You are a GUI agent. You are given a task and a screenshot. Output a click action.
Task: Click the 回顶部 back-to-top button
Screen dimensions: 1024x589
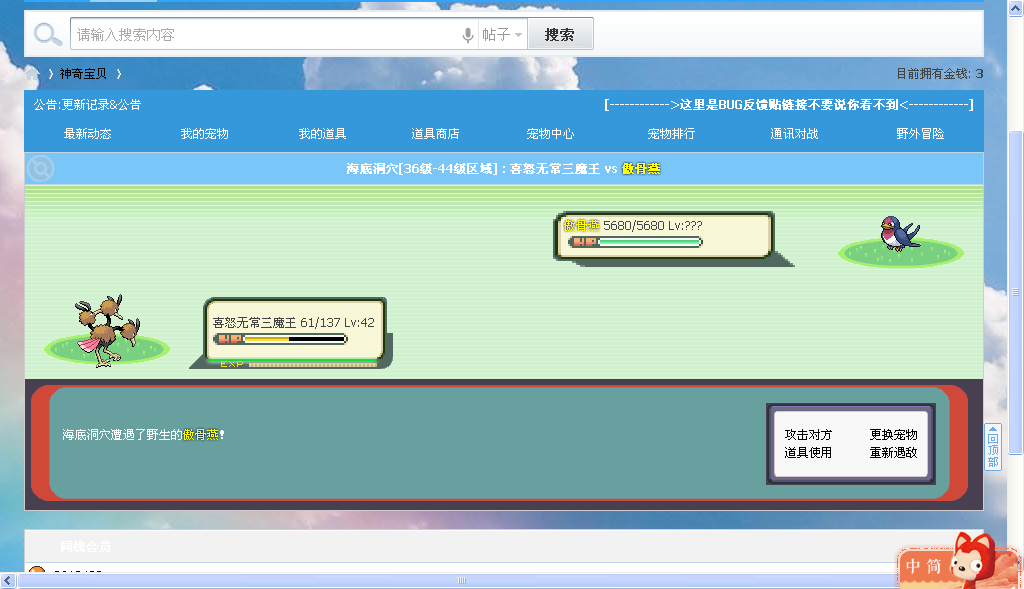(993, 447)
